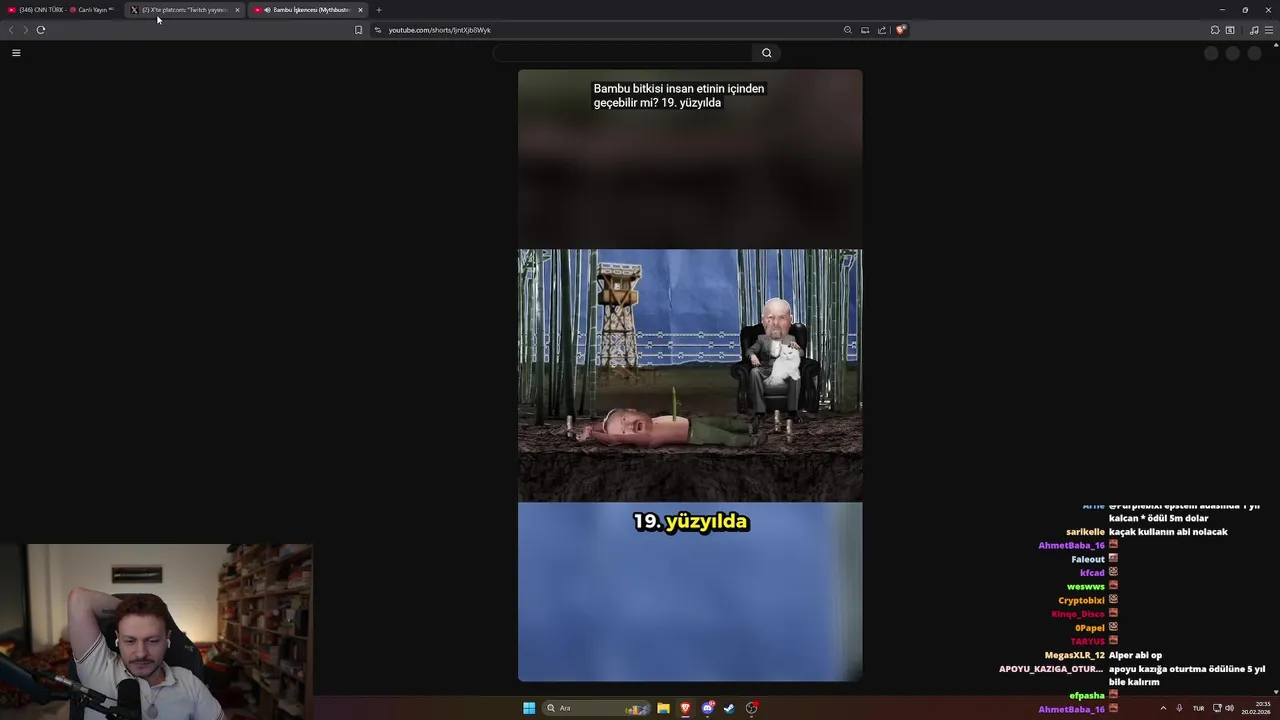1280x720 pixels.
Task: Open Brave browser from the taskbar
Action: 685,708
